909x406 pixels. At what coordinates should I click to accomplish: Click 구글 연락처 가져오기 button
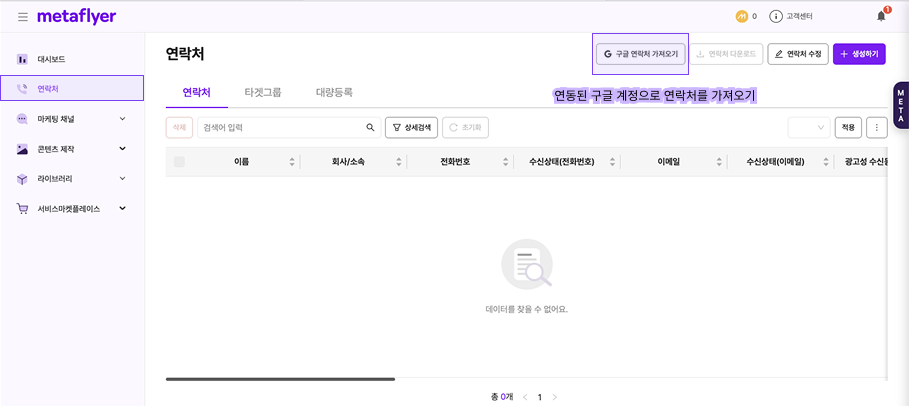[x=640, y=54]
